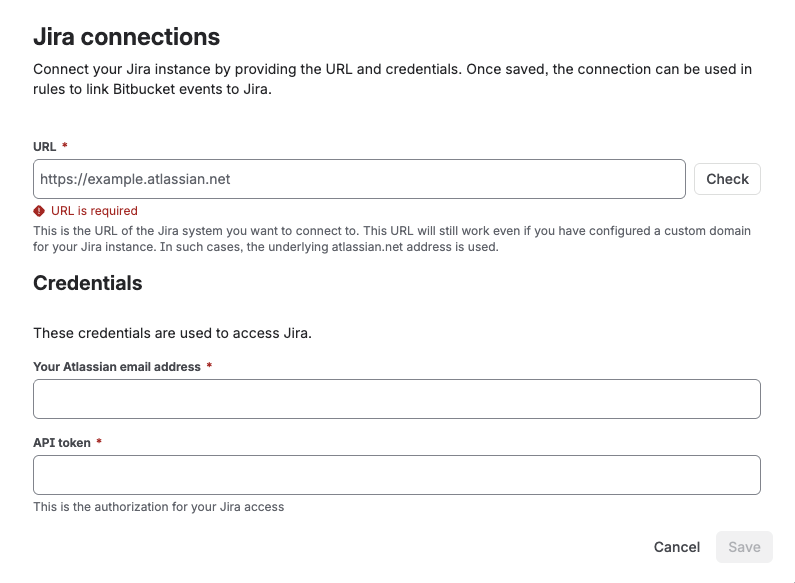Click the asterisk after email address label
This screenshot has height=583, width=795.
click(x=209, y=366)
